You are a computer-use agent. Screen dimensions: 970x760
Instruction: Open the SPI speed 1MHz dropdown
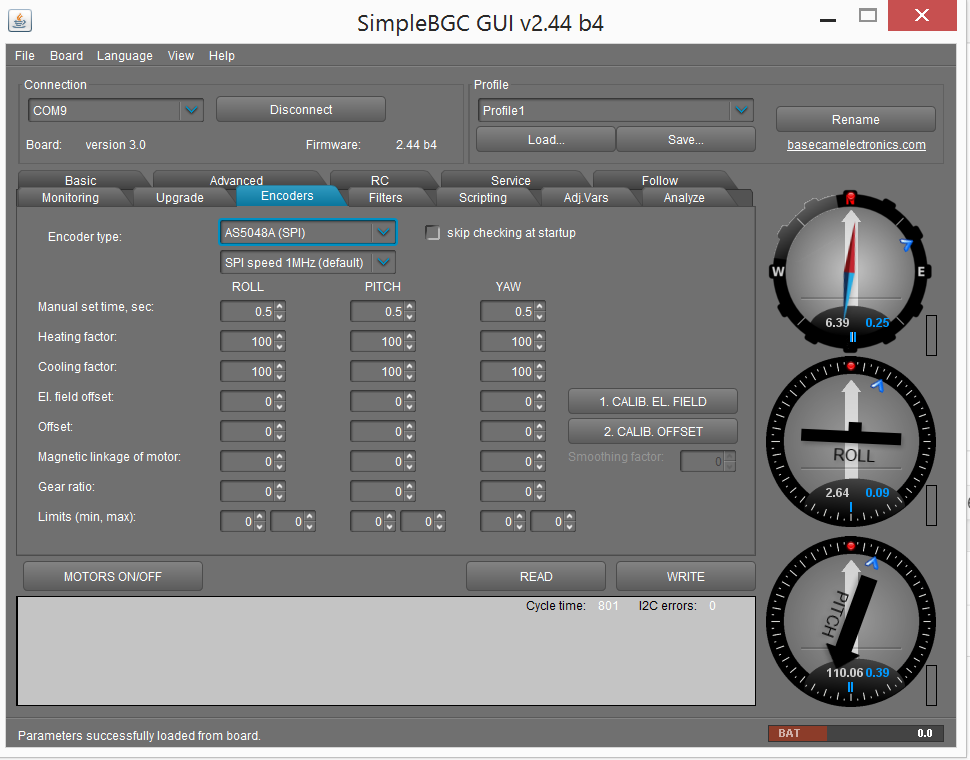(x=384, y=262)
